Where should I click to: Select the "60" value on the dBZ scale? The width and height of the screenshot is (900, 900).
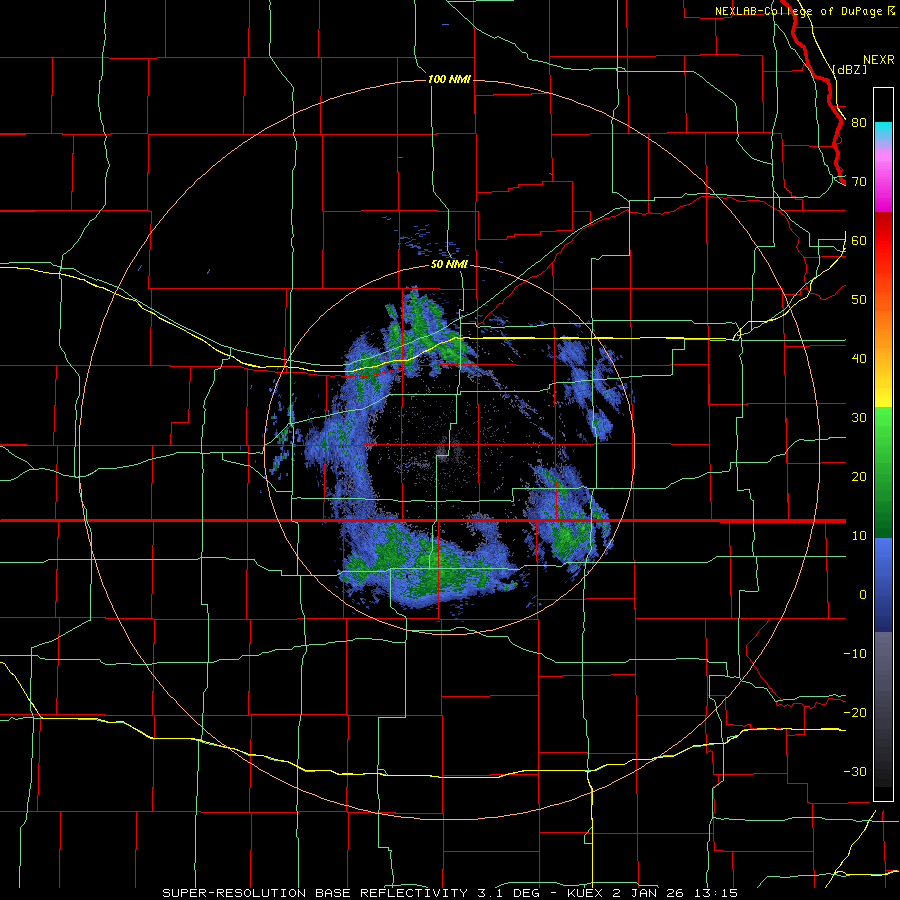pyautogui.click(x=859, y=240)
